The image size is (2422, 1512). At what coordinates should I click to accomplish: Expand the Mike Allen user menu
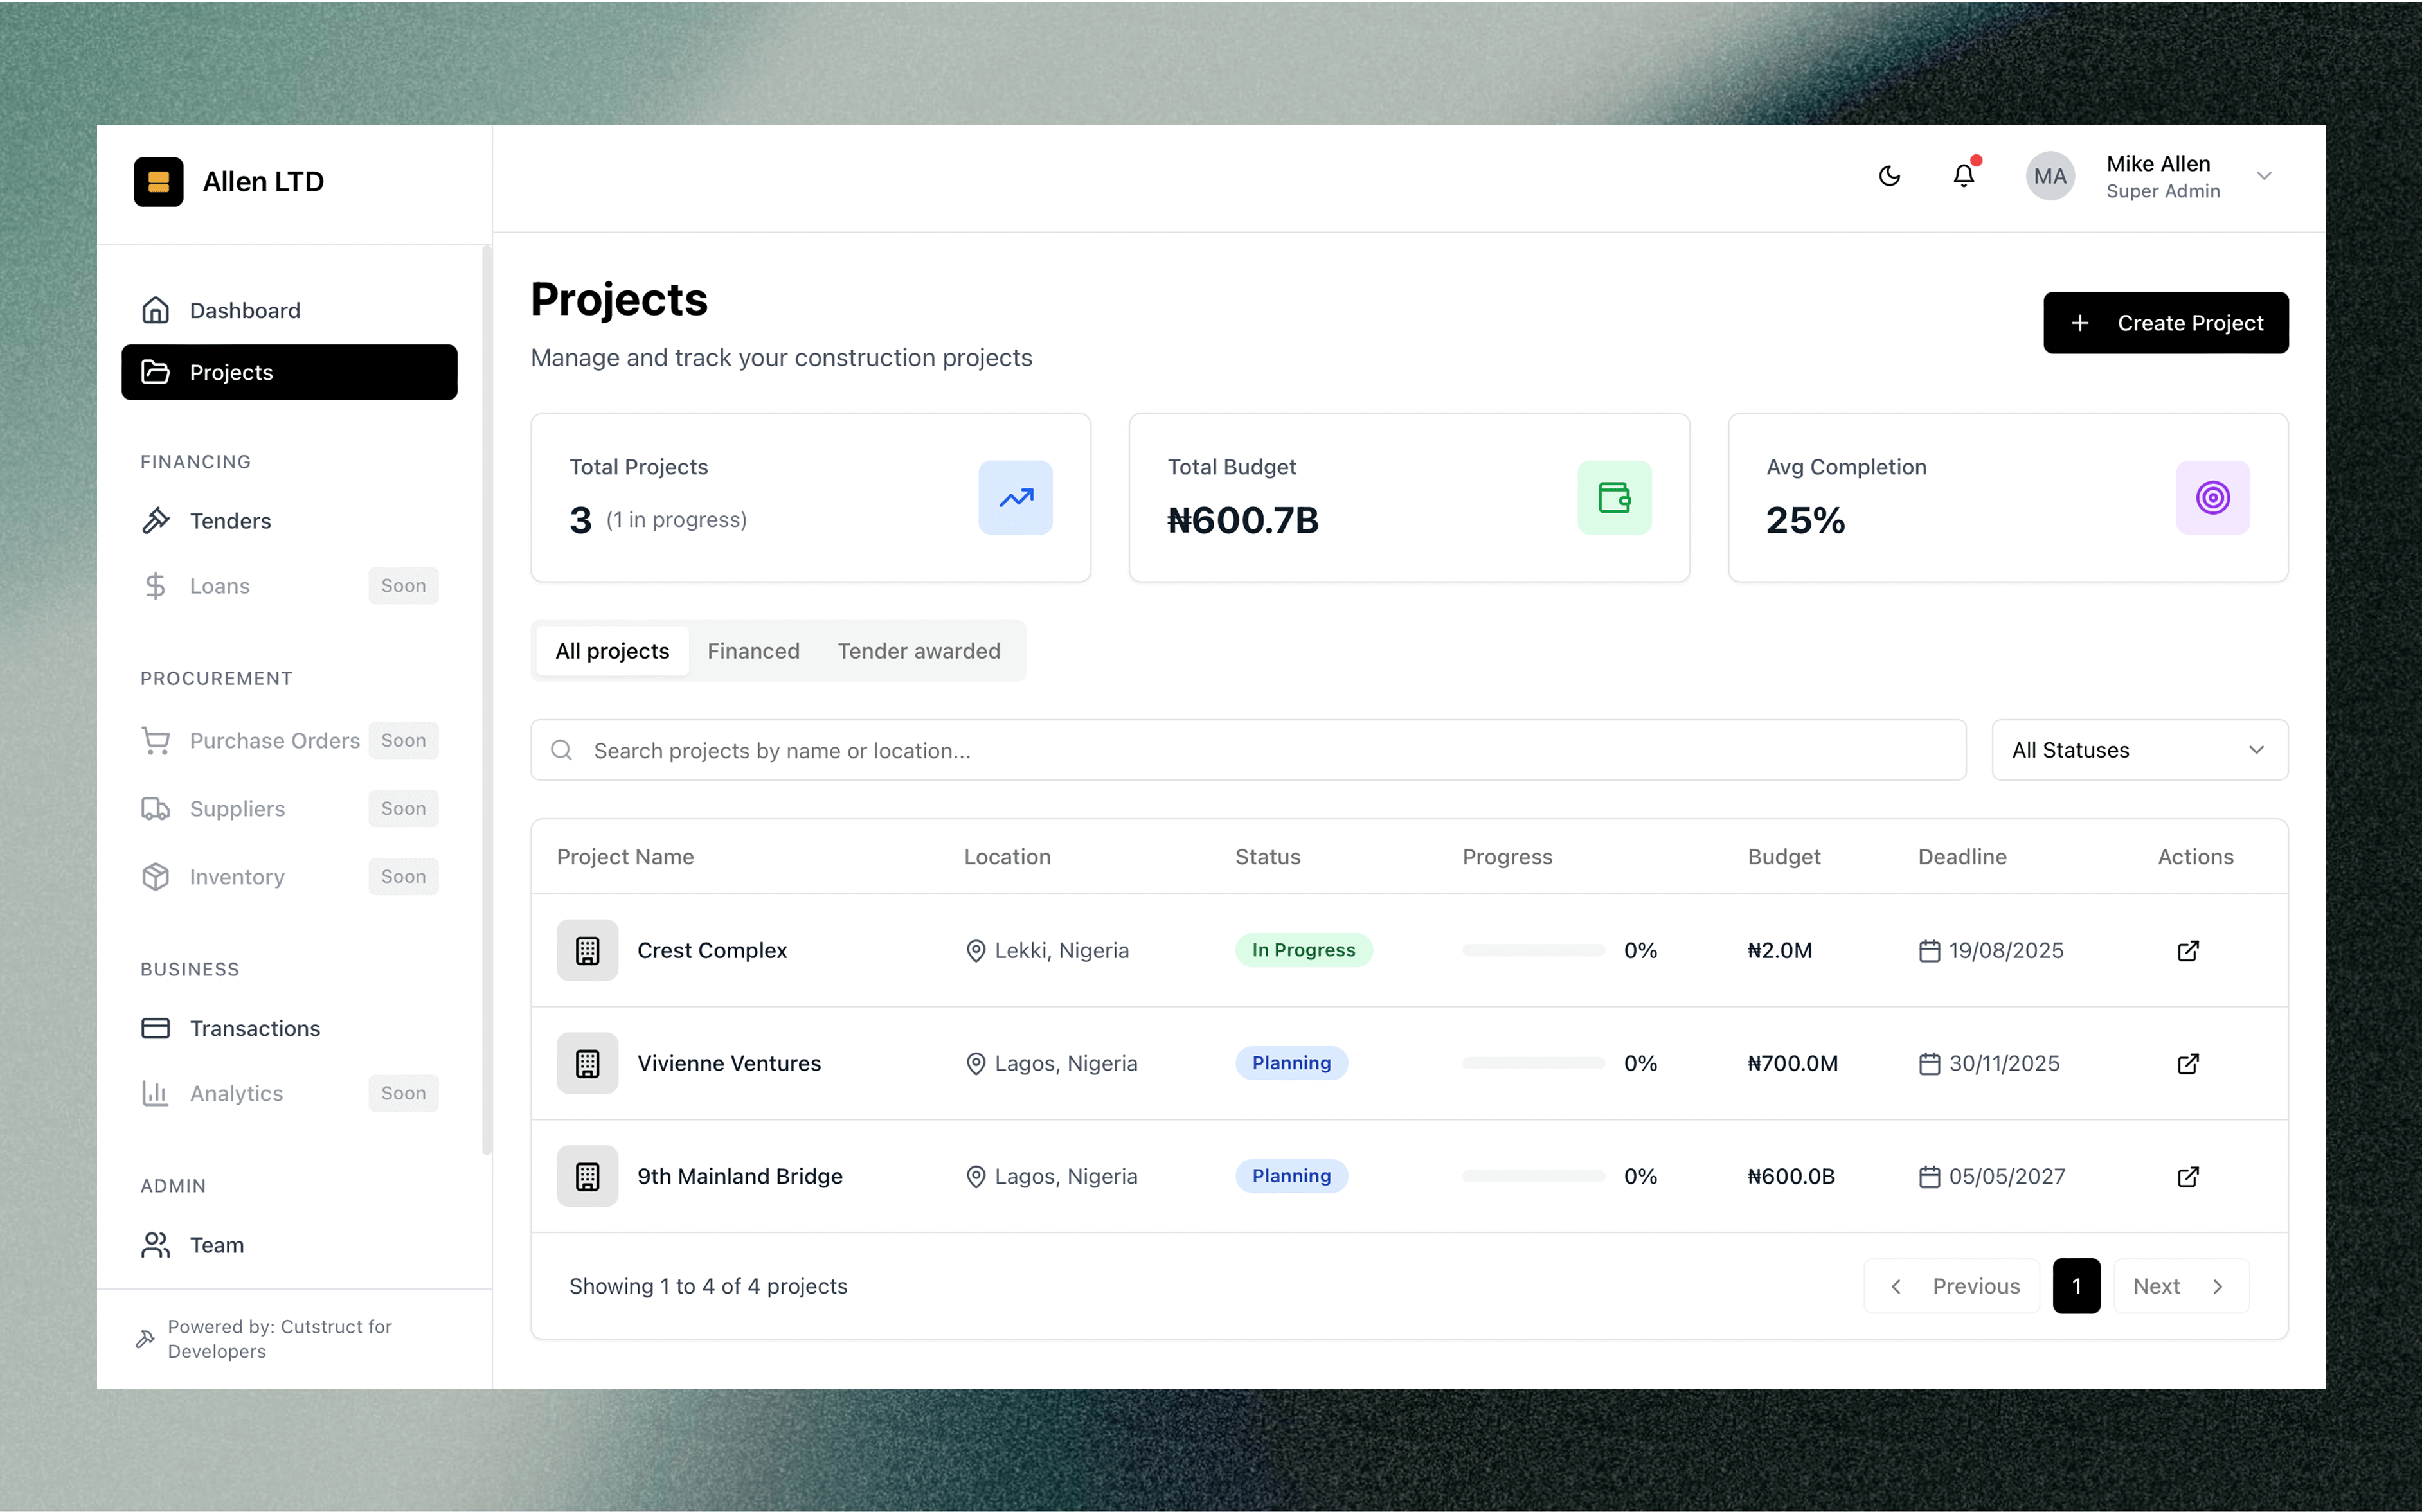[x=2264, y=176]
